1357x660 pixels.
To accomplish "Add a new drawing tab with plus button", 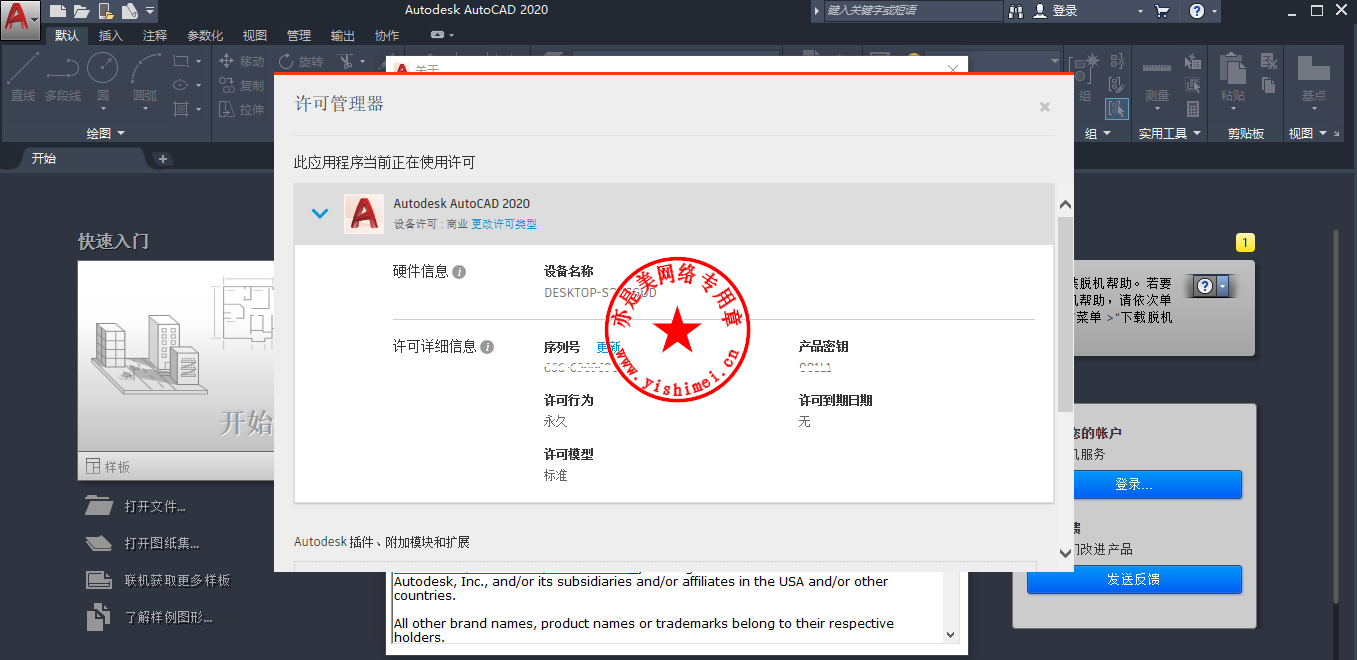I will [x=163, y=158].
